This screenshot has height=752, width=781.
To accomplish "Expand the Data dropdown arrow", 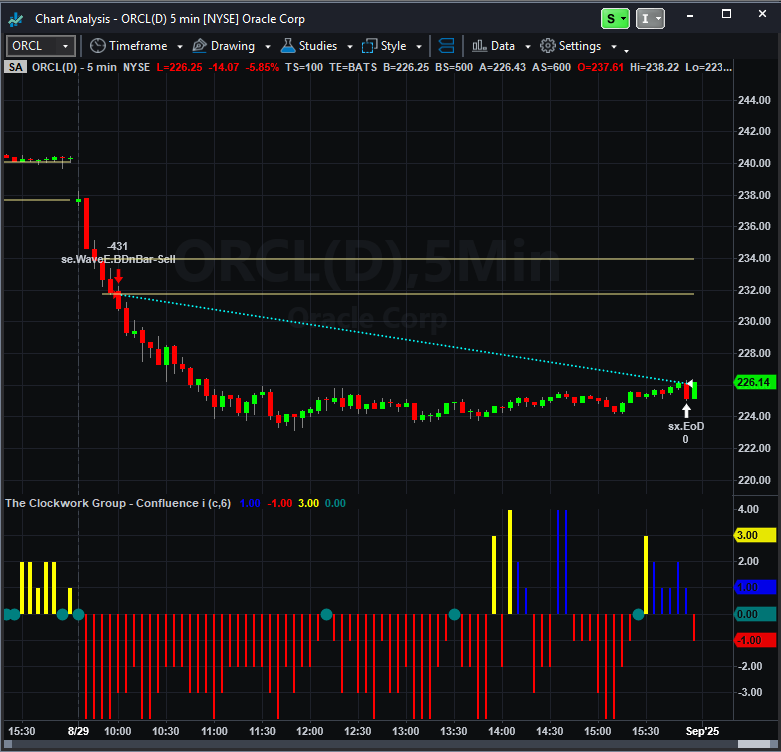I will [x=528, y=47].
